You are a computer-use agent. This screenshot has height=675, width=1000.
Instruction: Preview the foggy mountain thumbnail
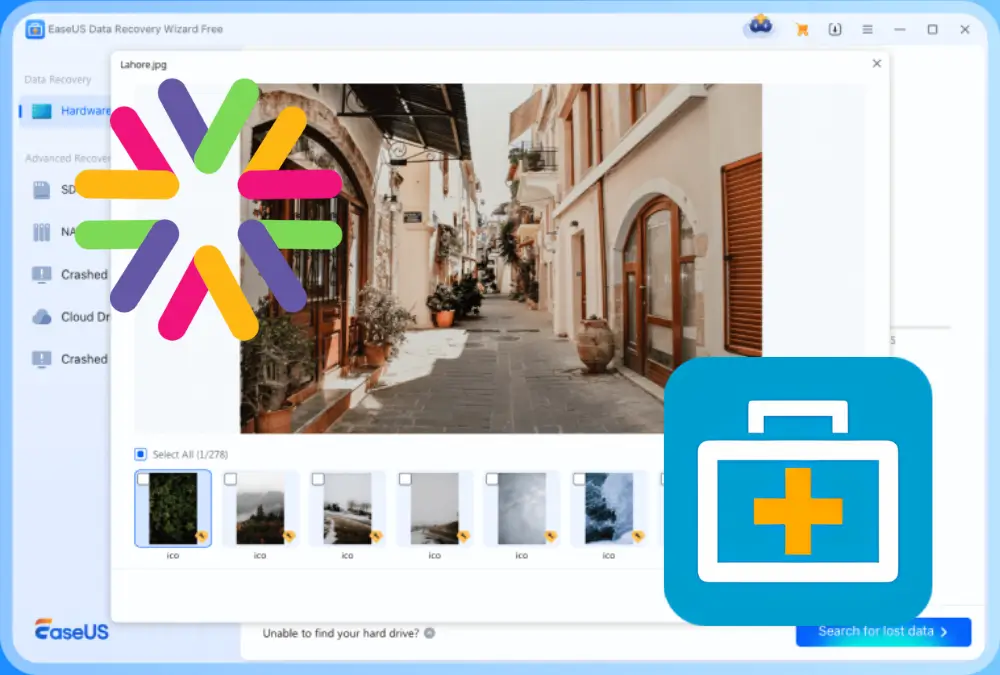(x=260, y=508)
